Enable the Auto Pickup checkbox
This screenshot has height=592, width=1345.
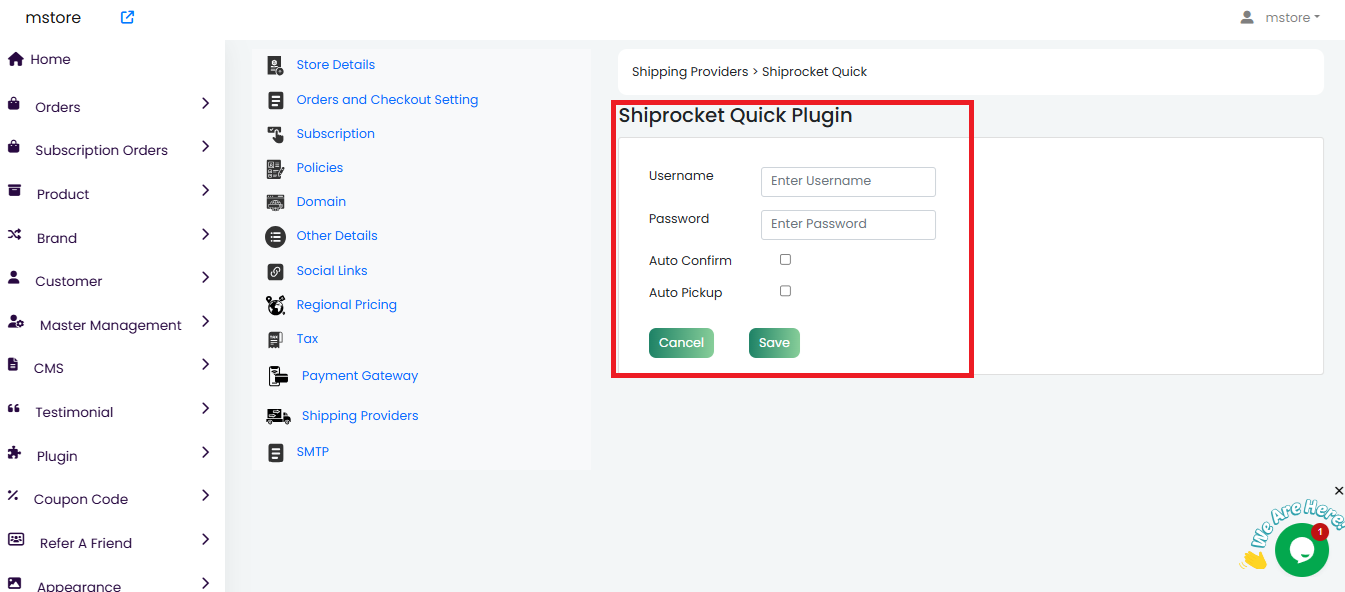[785, 291]
